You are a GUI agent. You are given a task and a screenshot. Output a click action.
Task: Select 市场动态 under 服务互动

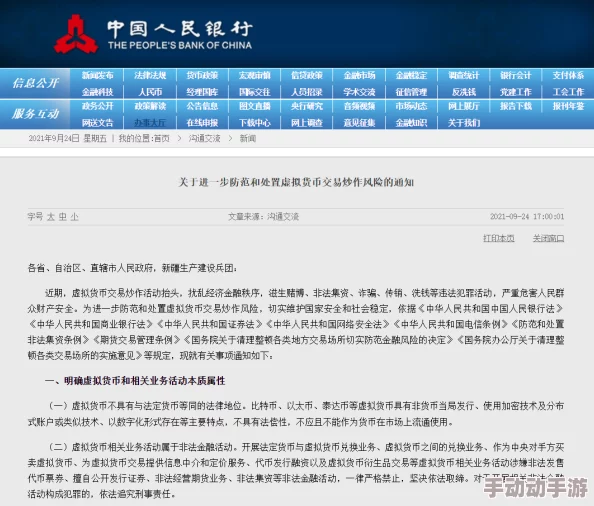(x=411, y=106)
